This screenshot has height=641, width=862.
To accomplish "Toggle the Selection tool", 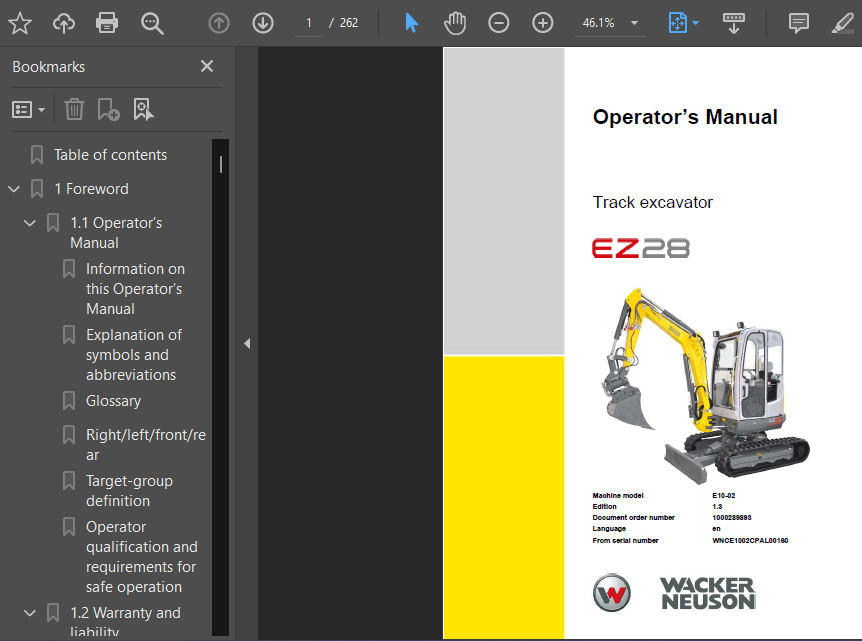I will [412, 22].
